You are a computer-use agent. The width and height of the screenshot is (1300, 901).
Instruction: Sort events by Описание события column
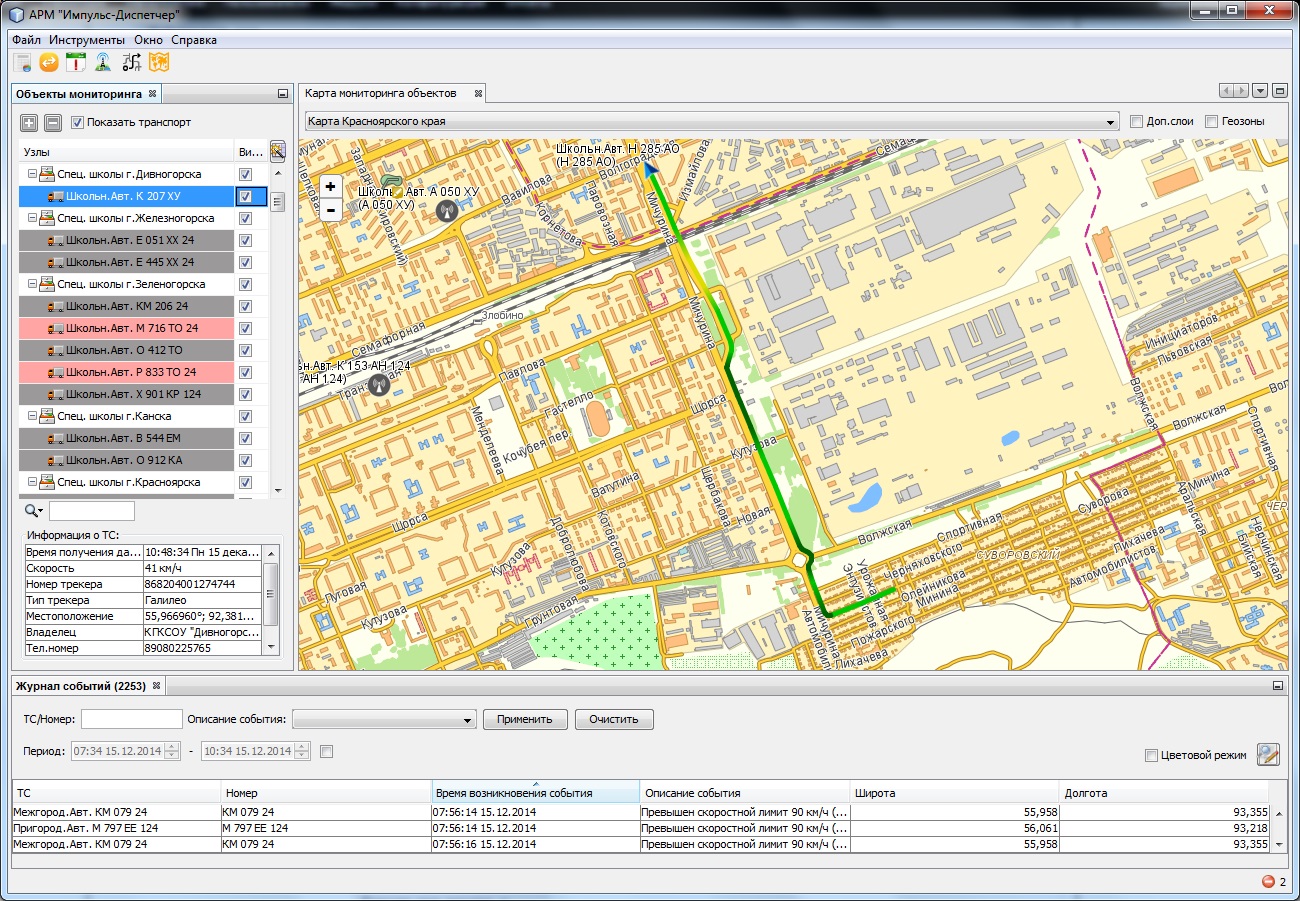745,792
